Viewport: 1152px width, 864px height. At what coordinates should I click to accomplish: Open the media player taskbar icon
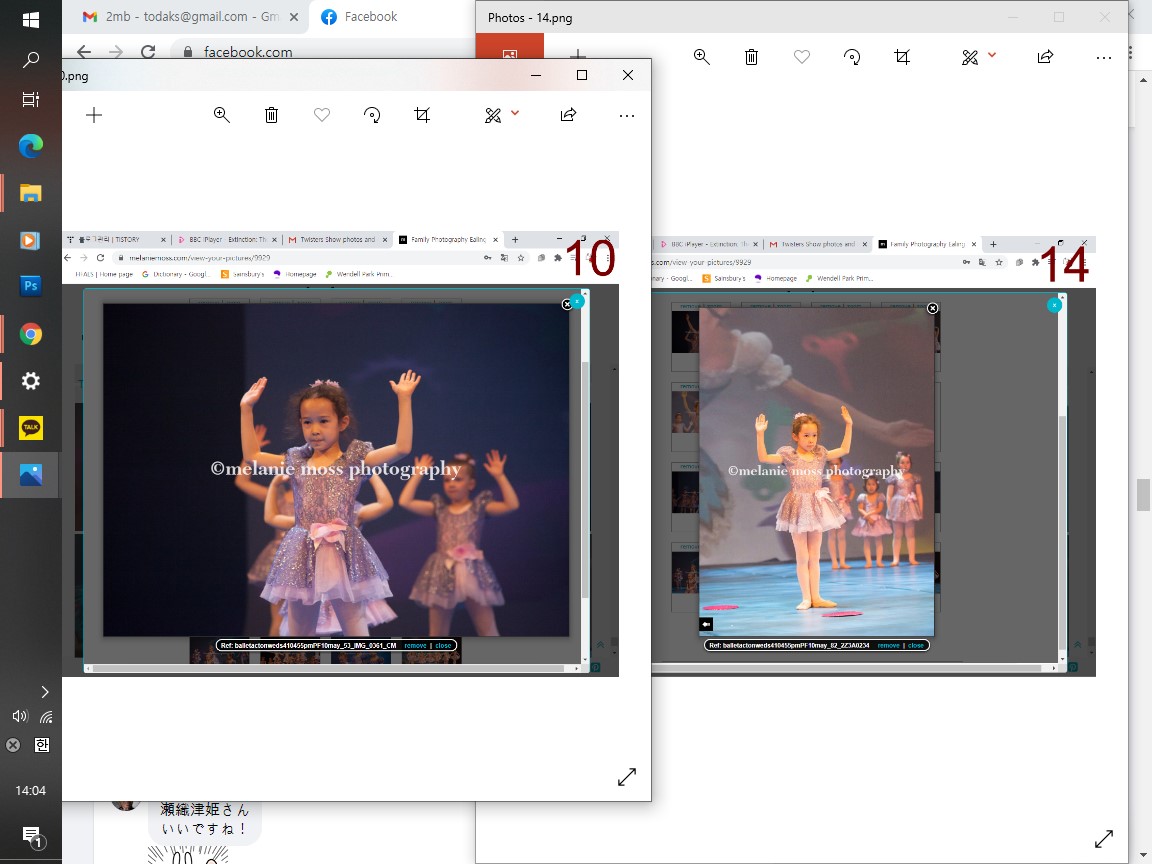click(30, 240)
